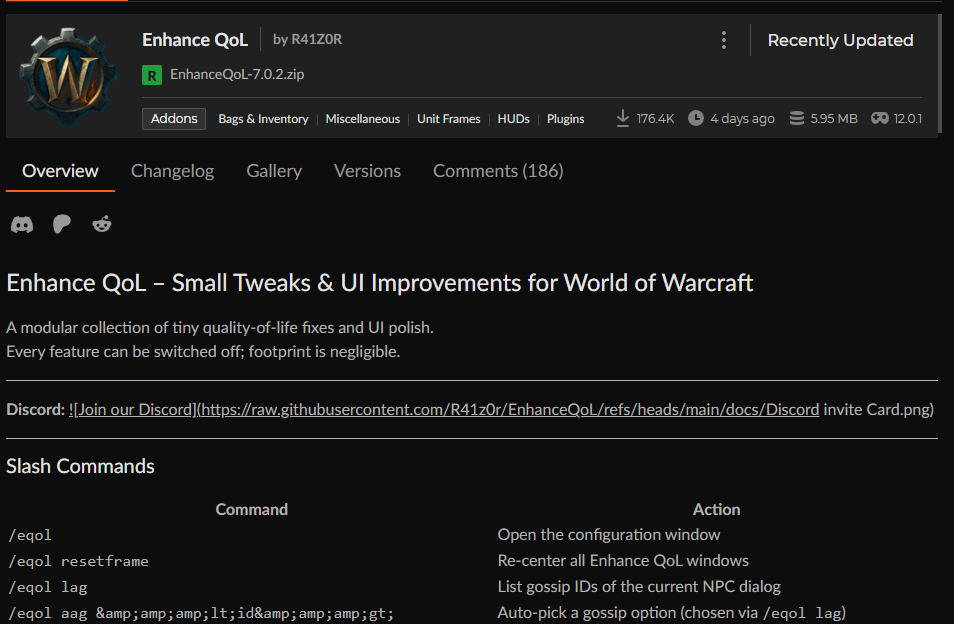
Task: Open the Comments (186) tab
Action: pos(498,171)
